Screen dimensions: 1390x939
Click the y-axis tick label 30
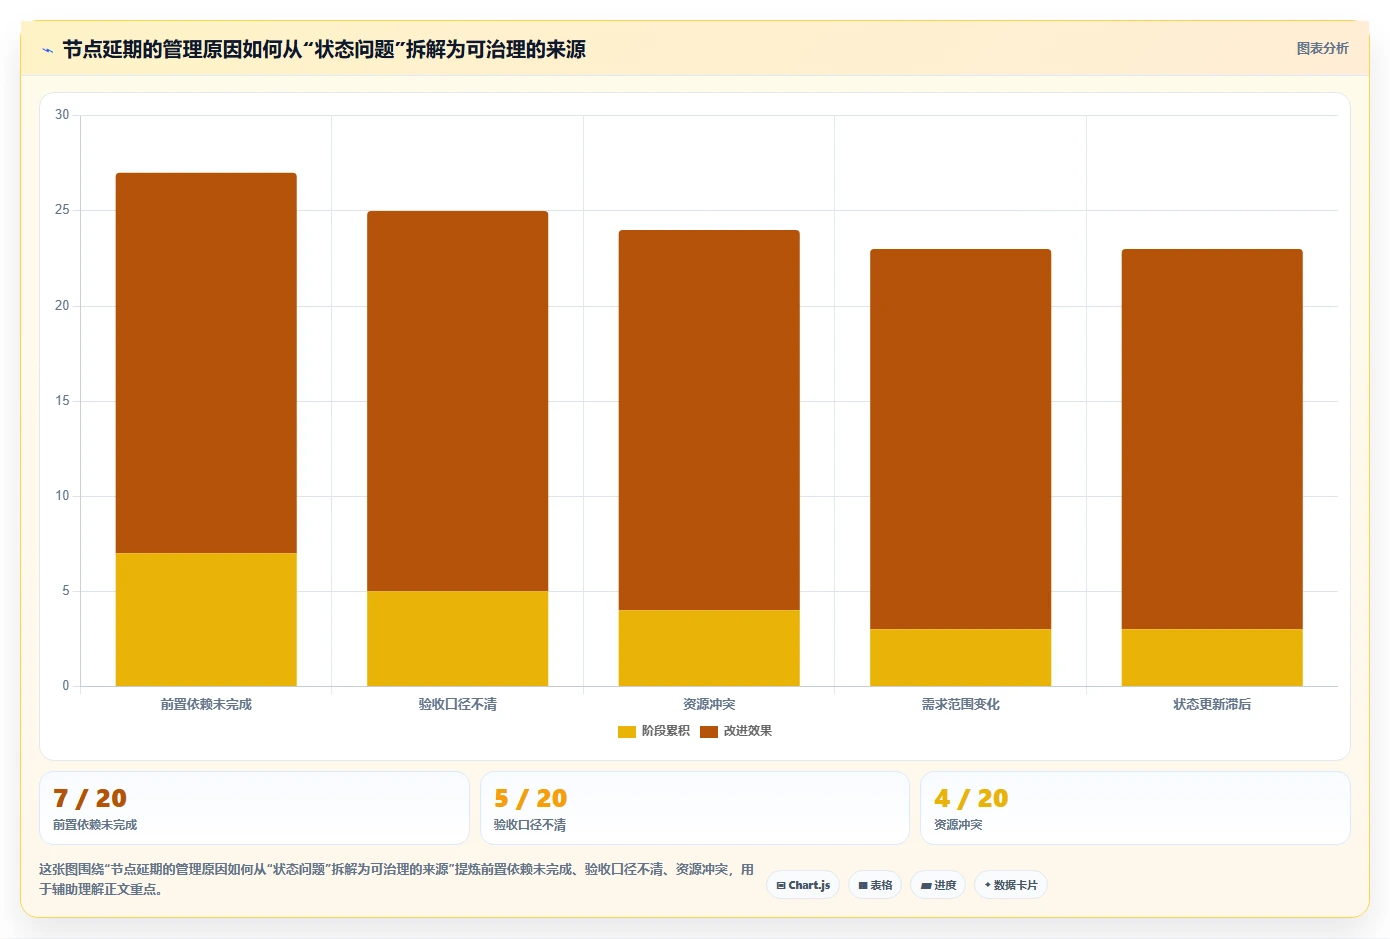(62, 115)
